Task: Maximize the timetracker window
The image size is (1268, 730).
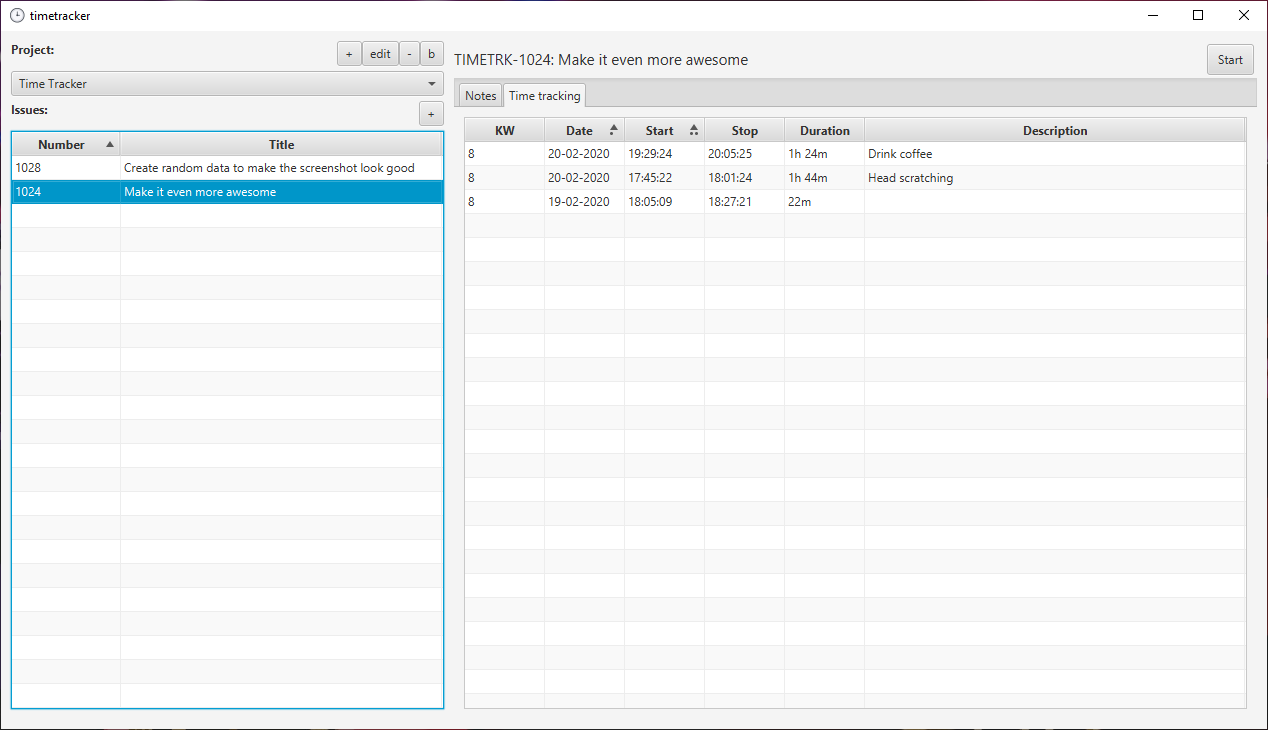Action: pyautogui.click(x=1198, y=15)
